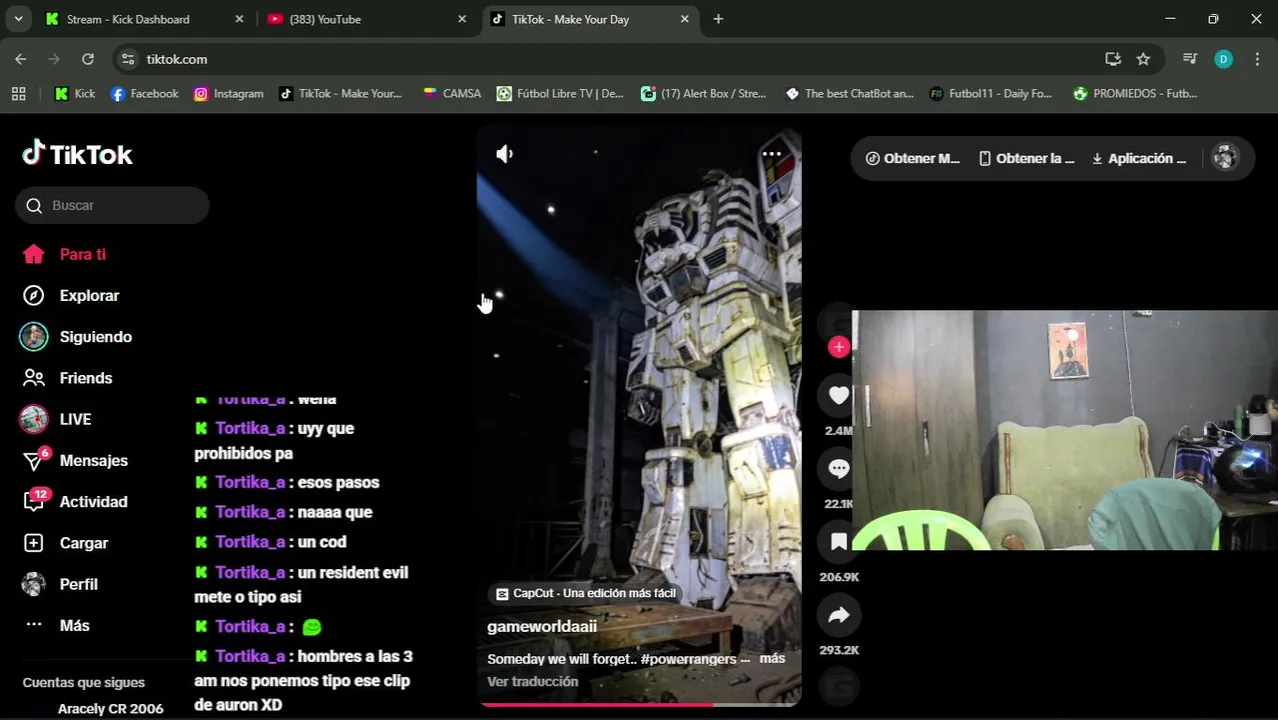Click the #powerrangers hashtag
The height and width of the screenshot is (720, 1278).
click(x=689, y=659)
